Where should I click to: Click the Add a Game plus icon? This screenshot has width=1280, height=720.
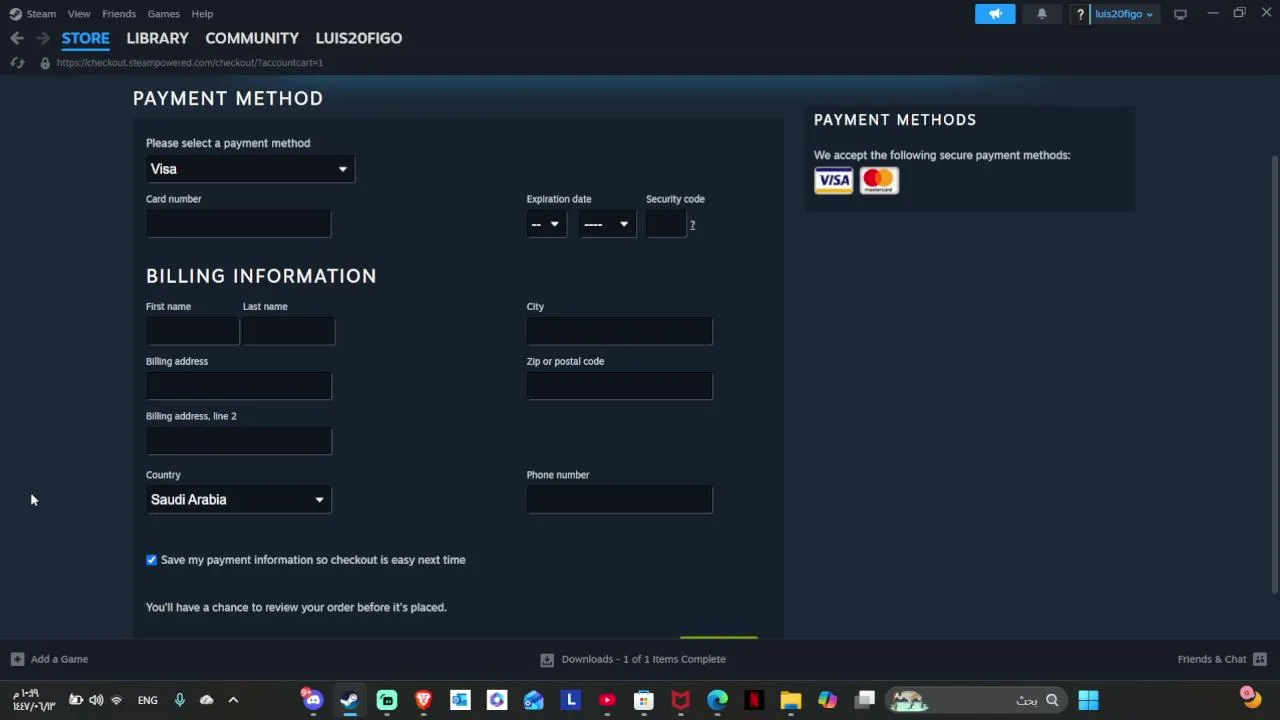point(17,659)
